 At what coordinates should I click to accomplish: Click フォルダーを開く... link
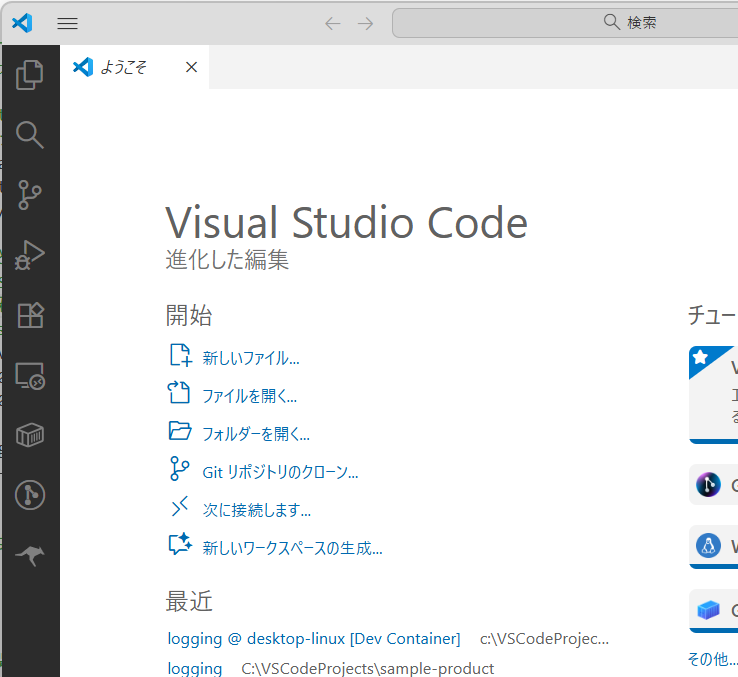[x=256, y=434]
